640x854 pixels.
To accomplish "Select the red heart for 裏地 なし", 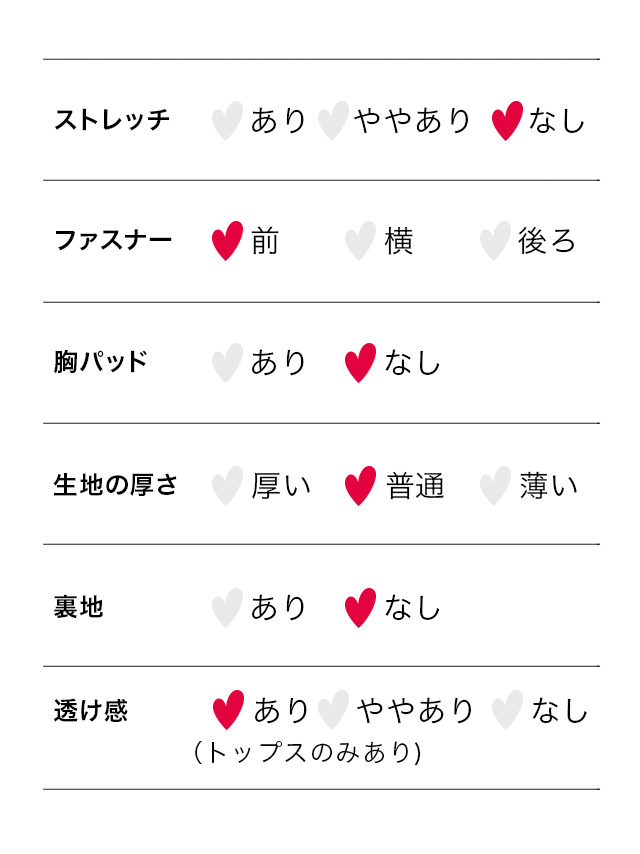I will (x=360, y=608).
